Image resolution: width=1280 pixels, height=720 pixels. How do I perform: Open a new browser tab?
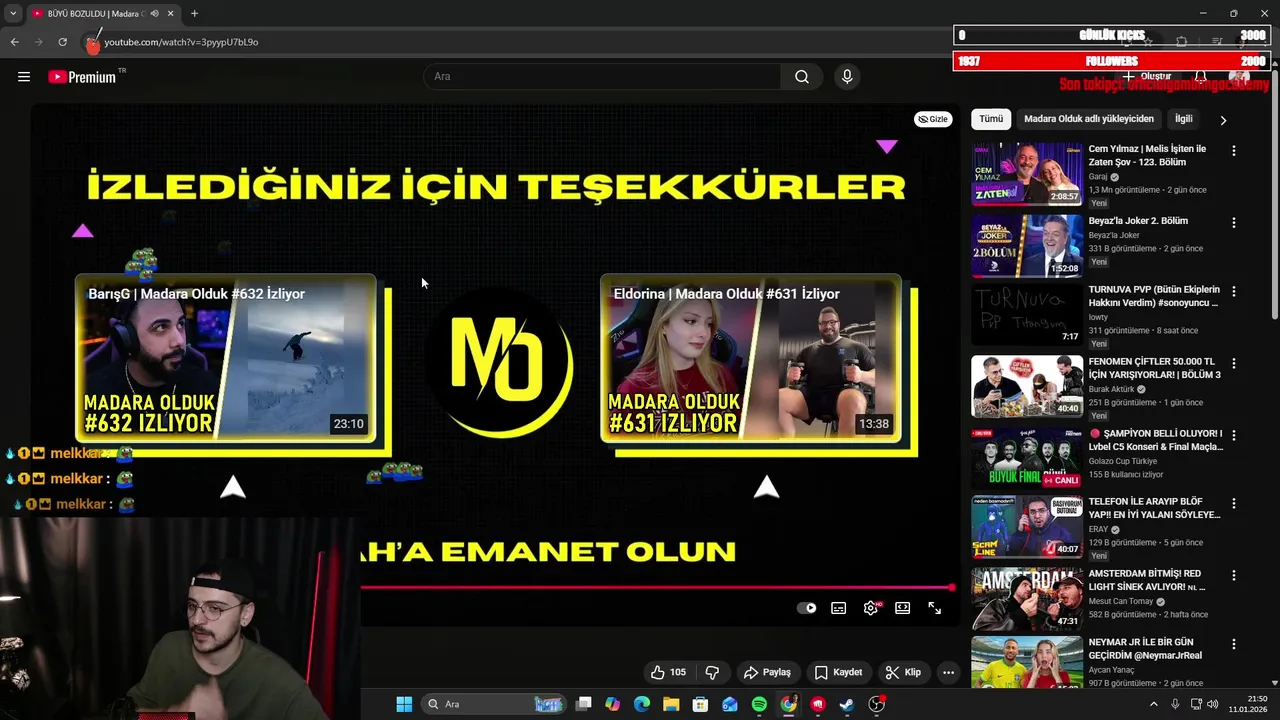tap(194, 13)
